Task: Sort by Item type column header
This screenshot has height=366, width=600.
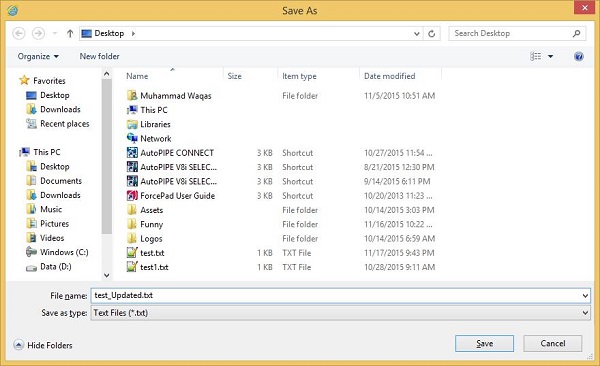Action: tap(299, 76)
